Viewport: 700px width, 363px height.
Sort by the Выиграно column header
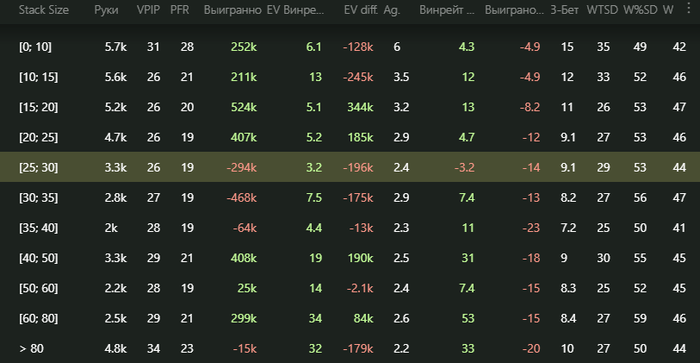[514, 10]
